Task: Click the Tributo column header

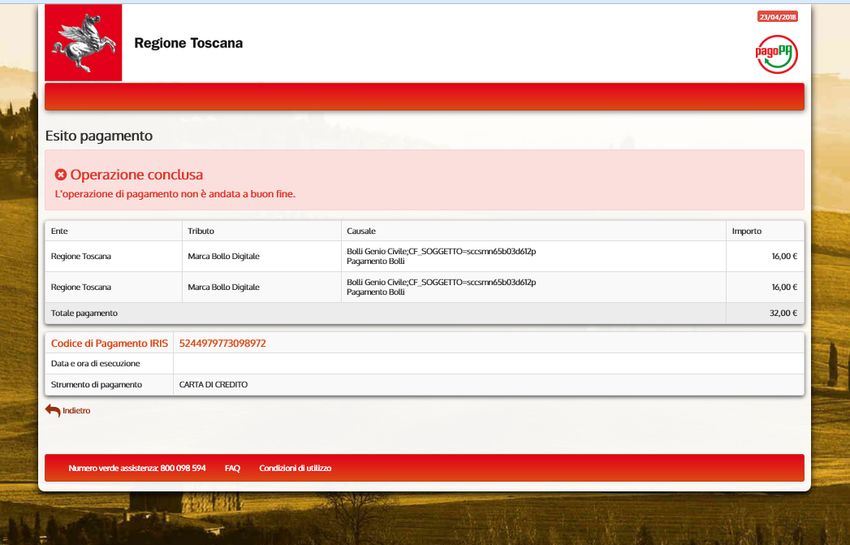Action: (x=200, y=231)
